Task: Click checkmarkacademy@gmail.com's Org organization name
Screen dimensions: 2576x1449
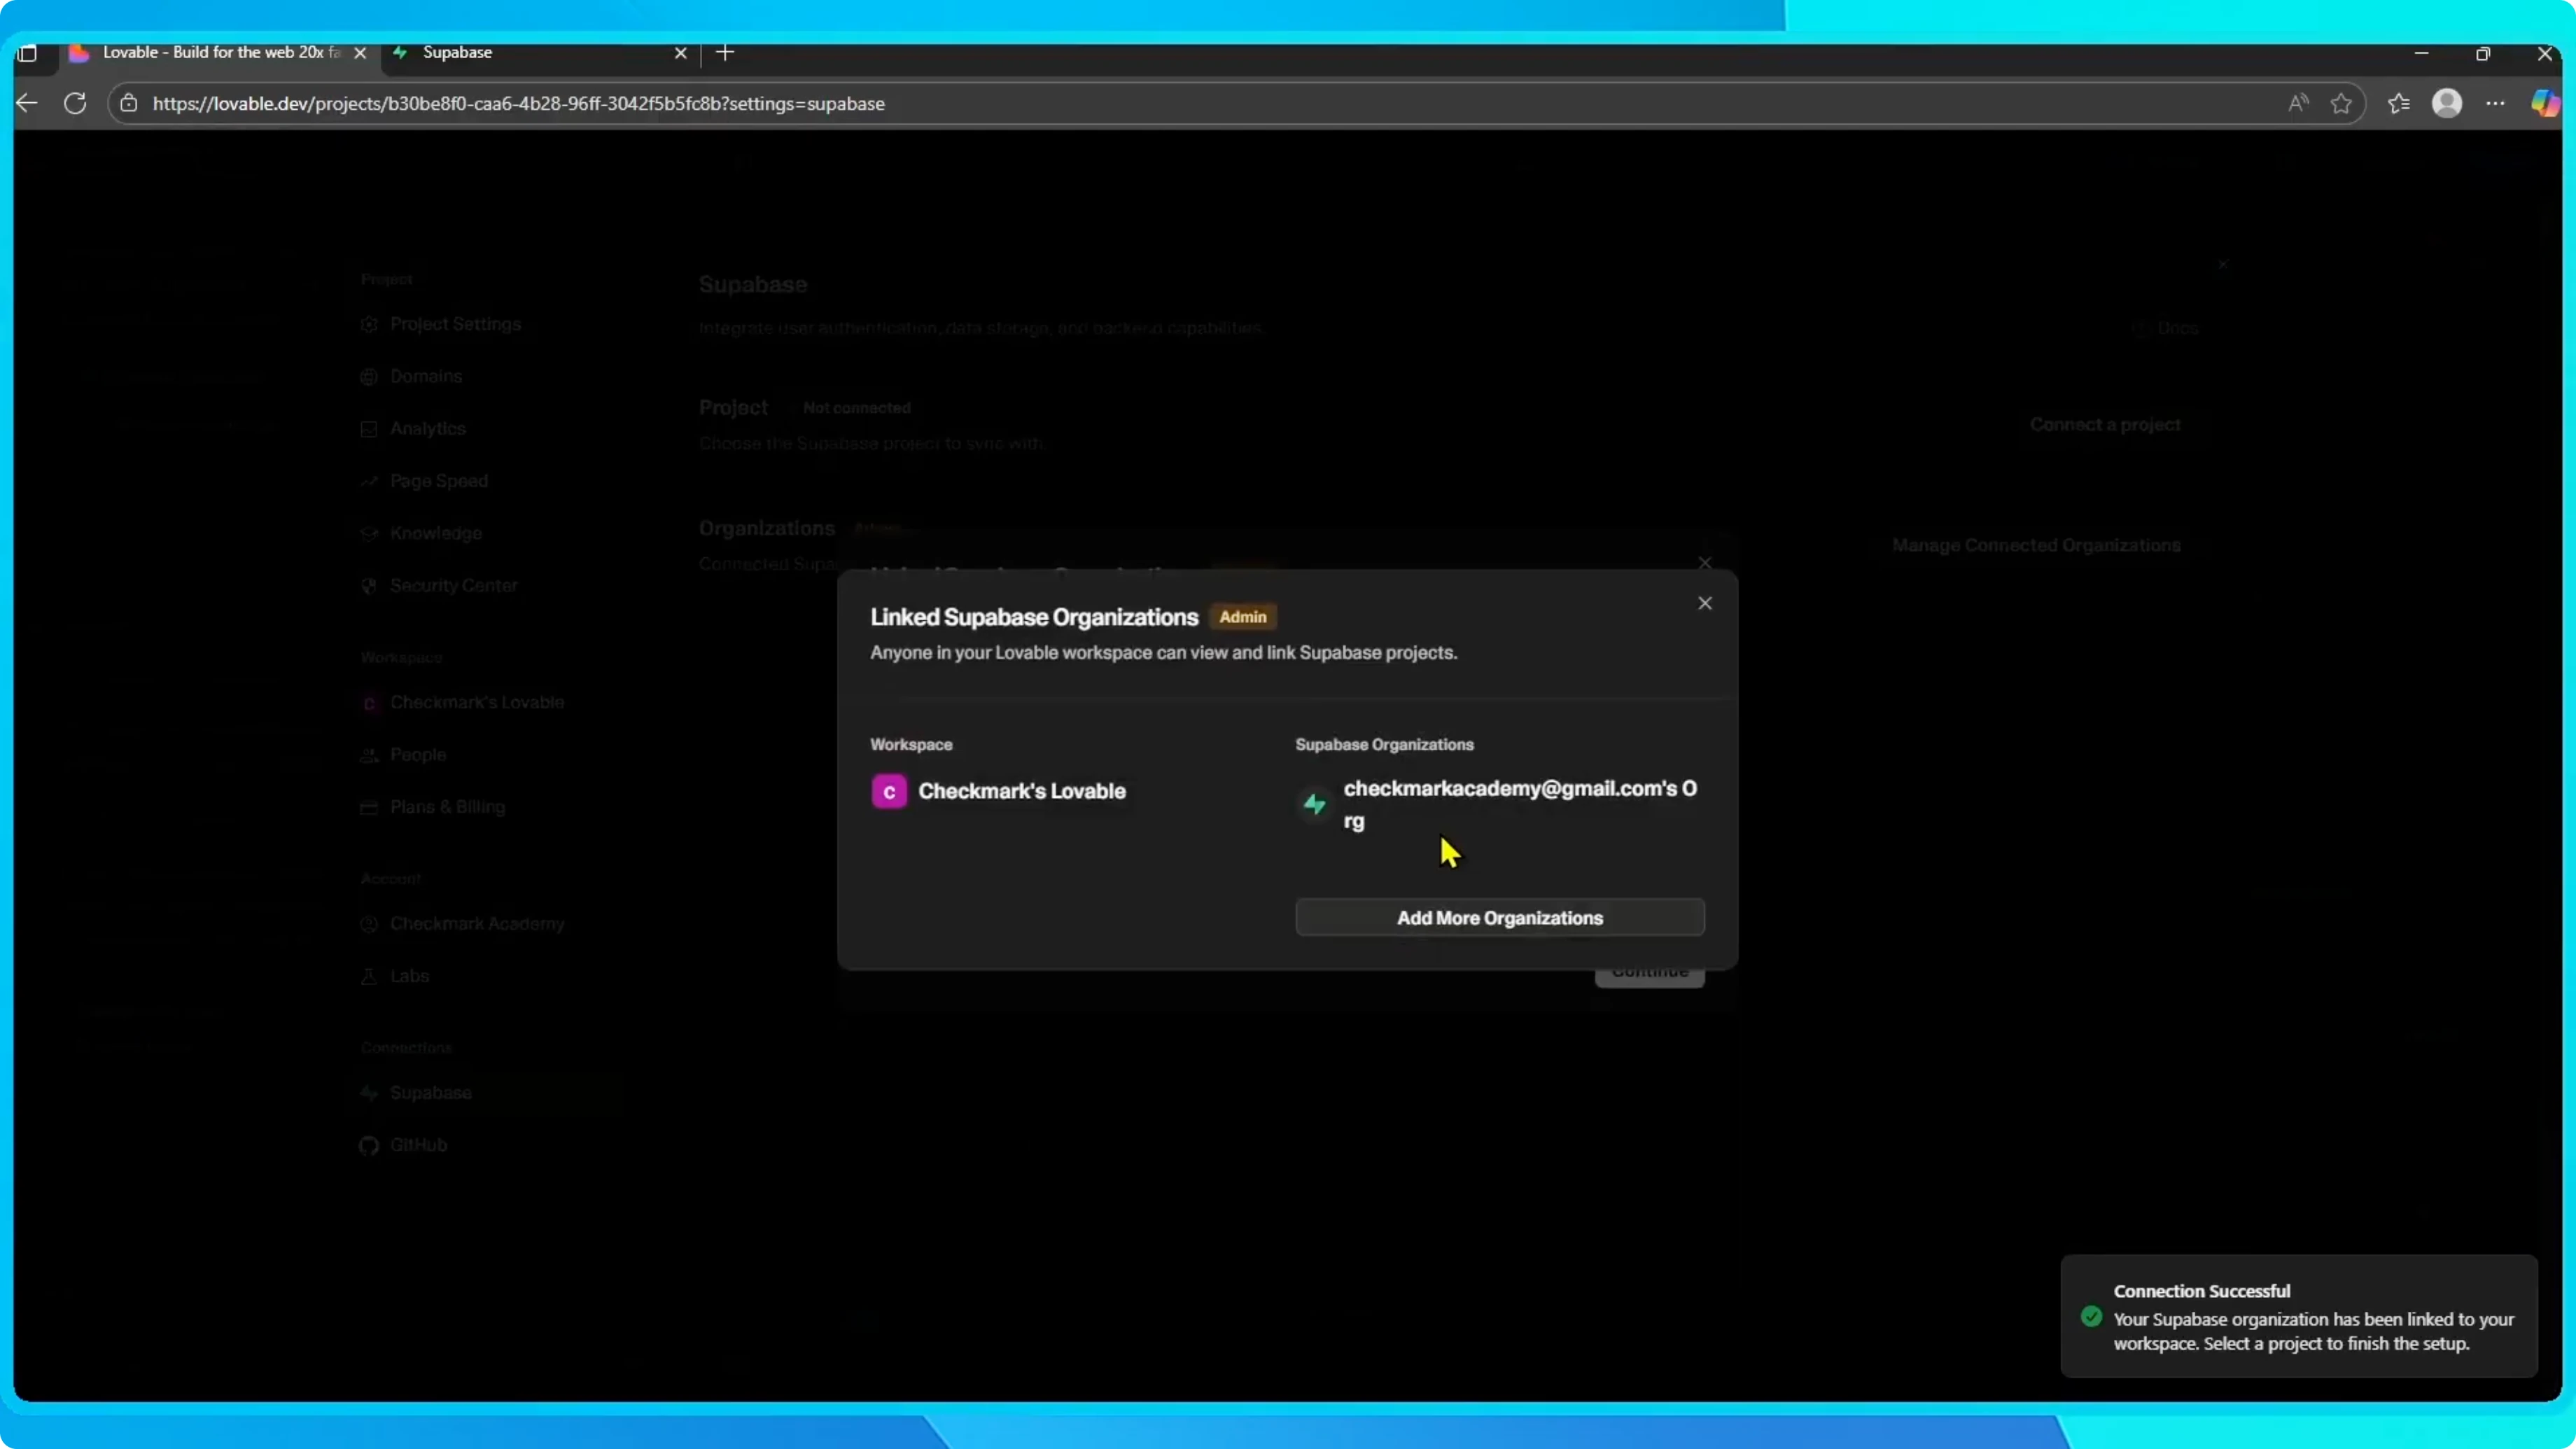Action: coord(1520,804)
